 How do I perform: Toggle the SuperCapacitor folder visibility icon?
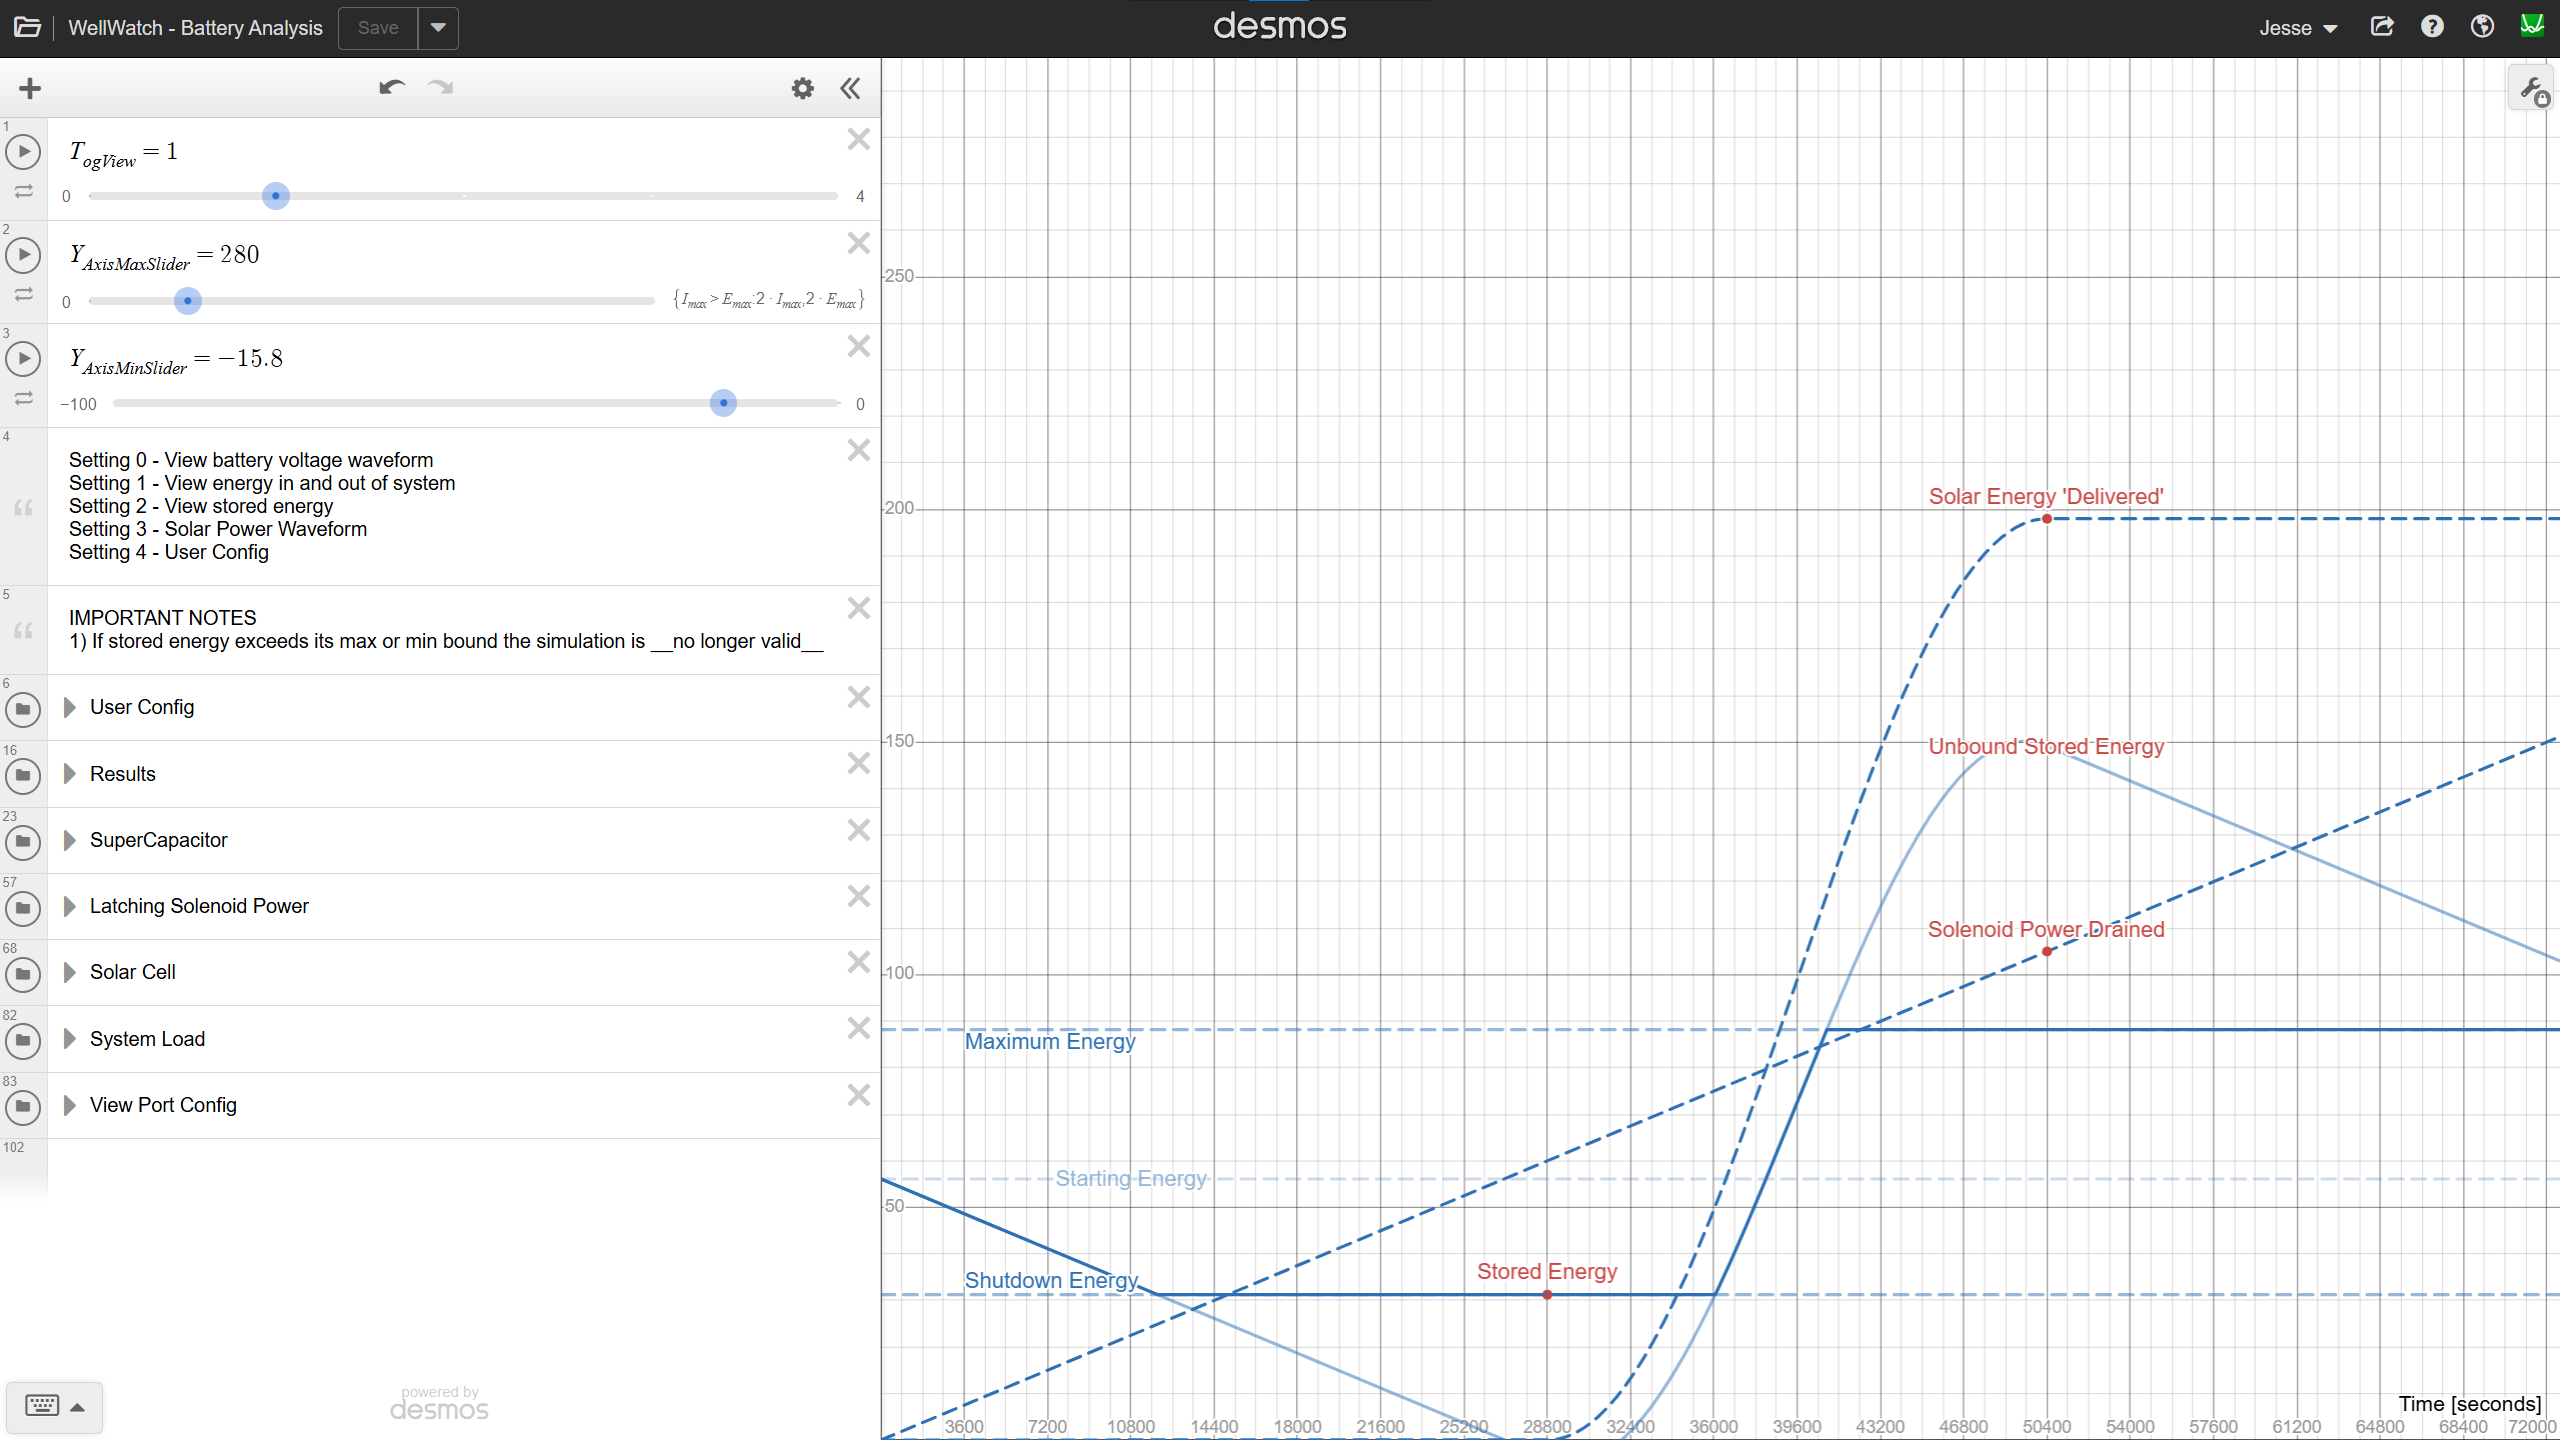23,842
